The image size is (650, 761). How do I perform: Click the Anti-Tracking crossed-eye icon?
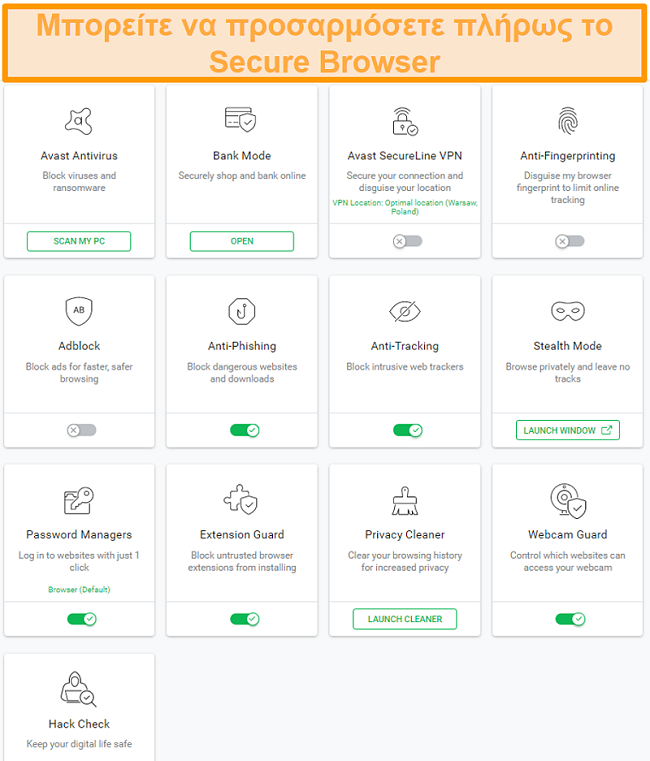coord(405,311)
